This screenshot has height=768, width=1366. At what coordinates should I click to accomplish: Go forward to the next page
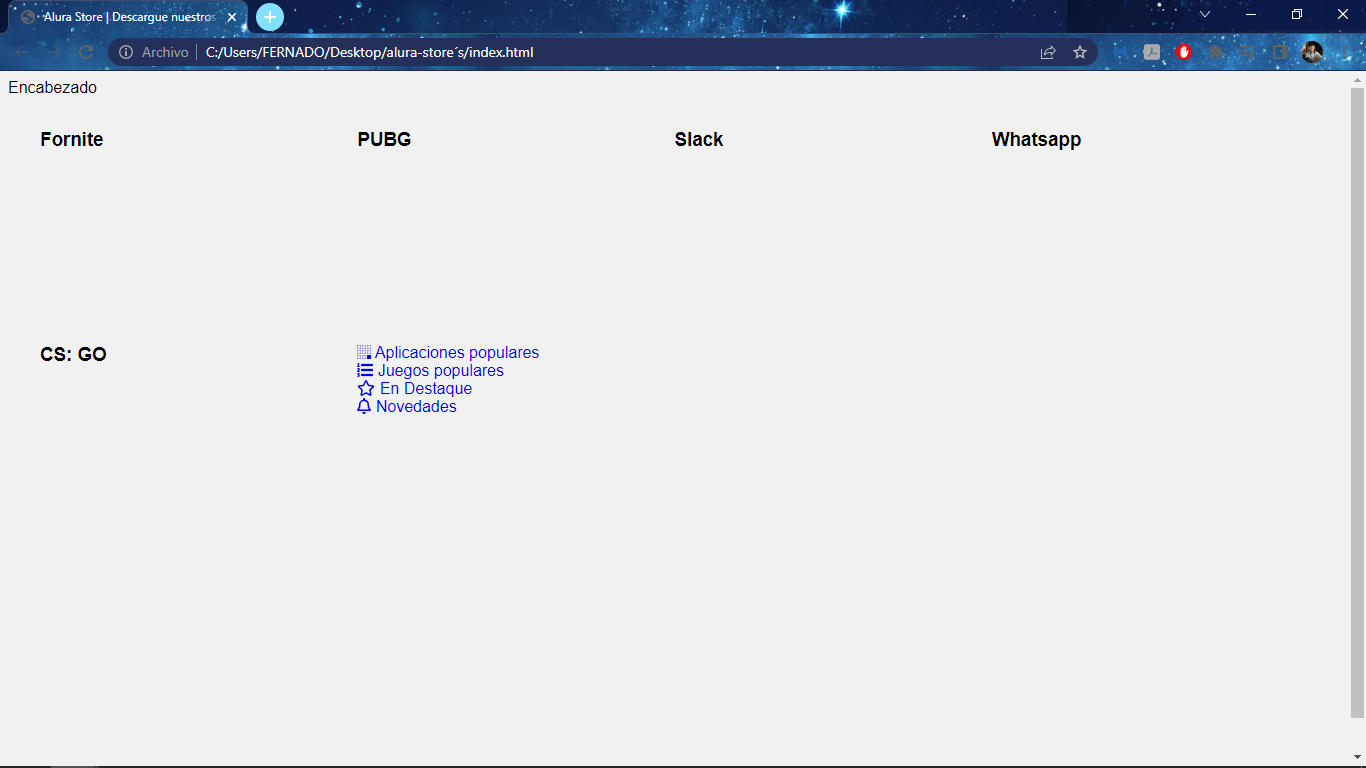tap(54, 52)
